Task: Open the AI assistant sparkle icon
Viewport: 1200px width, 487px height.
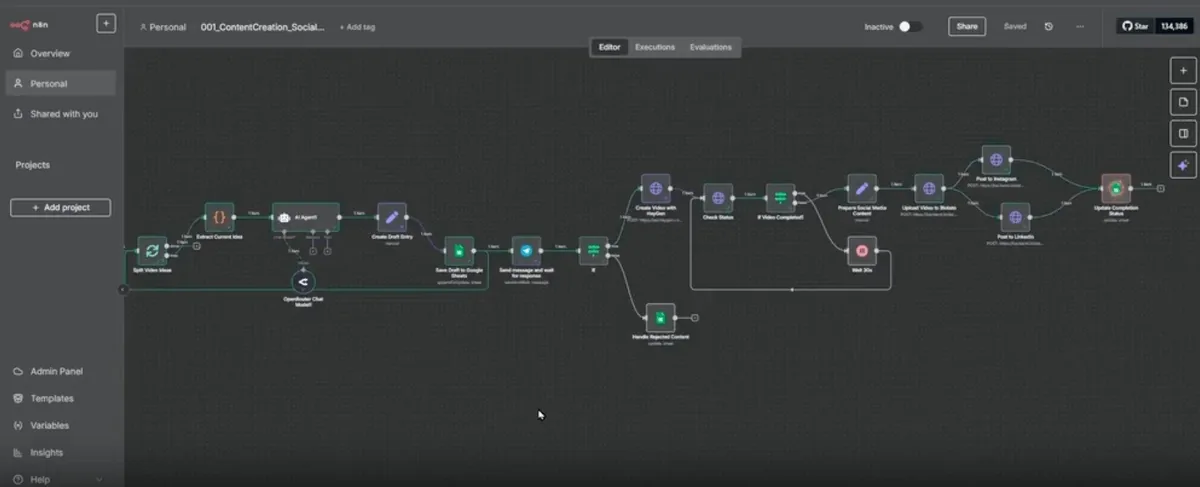Action: pyautogui.click(x=1183, y=165)
